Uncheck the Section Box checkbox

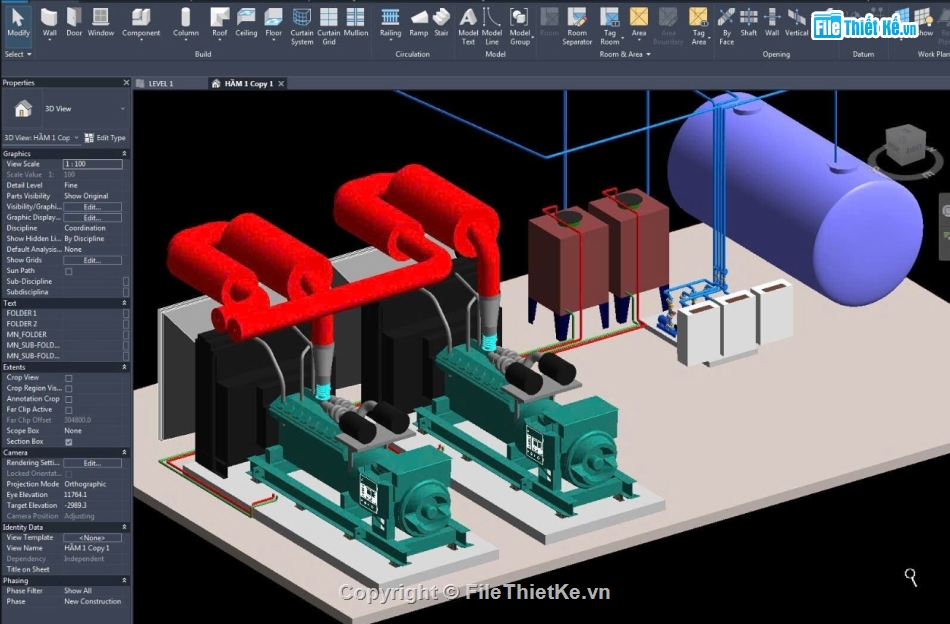[x=68, y=441]
